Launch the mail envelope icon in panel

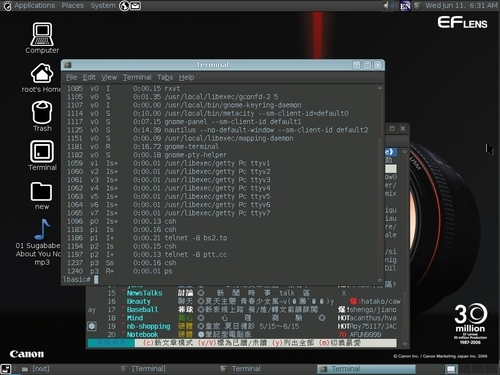(x=135, y=6)
